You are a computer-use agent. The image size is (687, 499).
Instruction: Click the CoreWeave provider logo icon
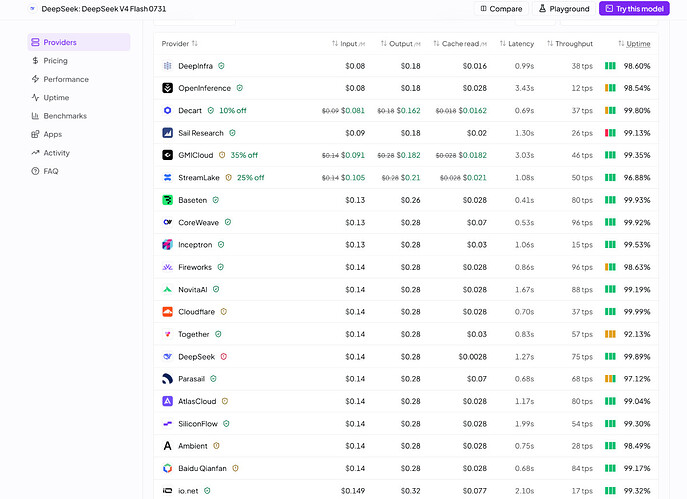pos(167,222)
